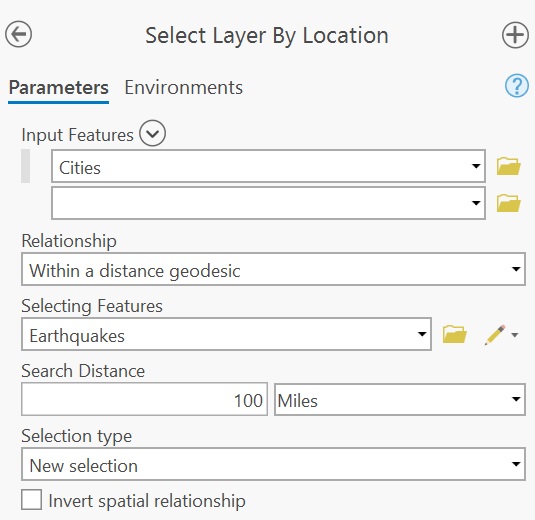This screenshot has width=535, height=520.
Task: Click the Search Distance label
Action: pyautogui.click(x=83, y=371)
